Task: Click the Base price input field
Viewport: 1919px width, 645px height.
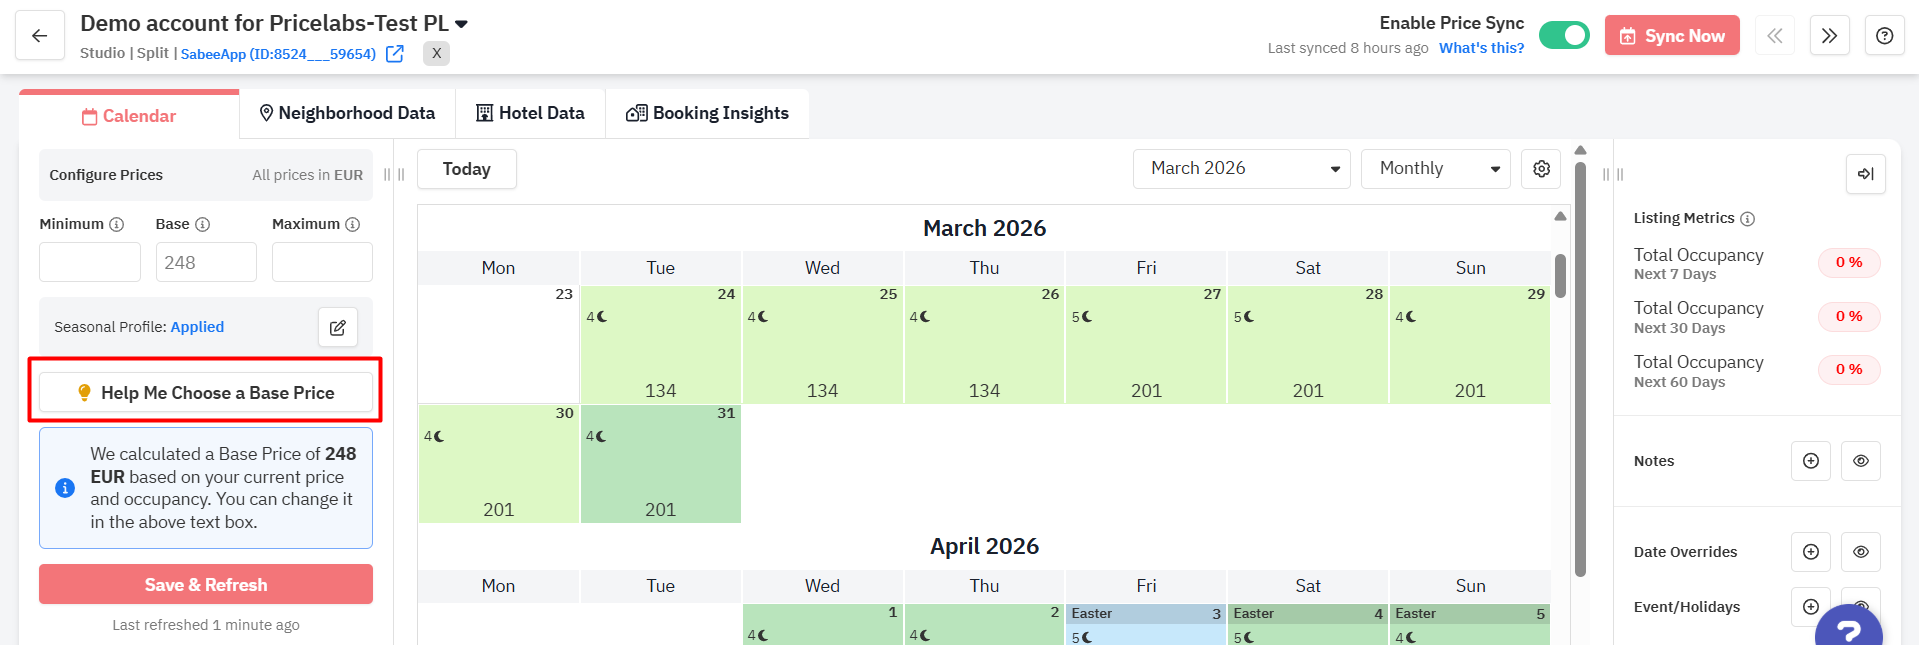Action: click(206, 263)
